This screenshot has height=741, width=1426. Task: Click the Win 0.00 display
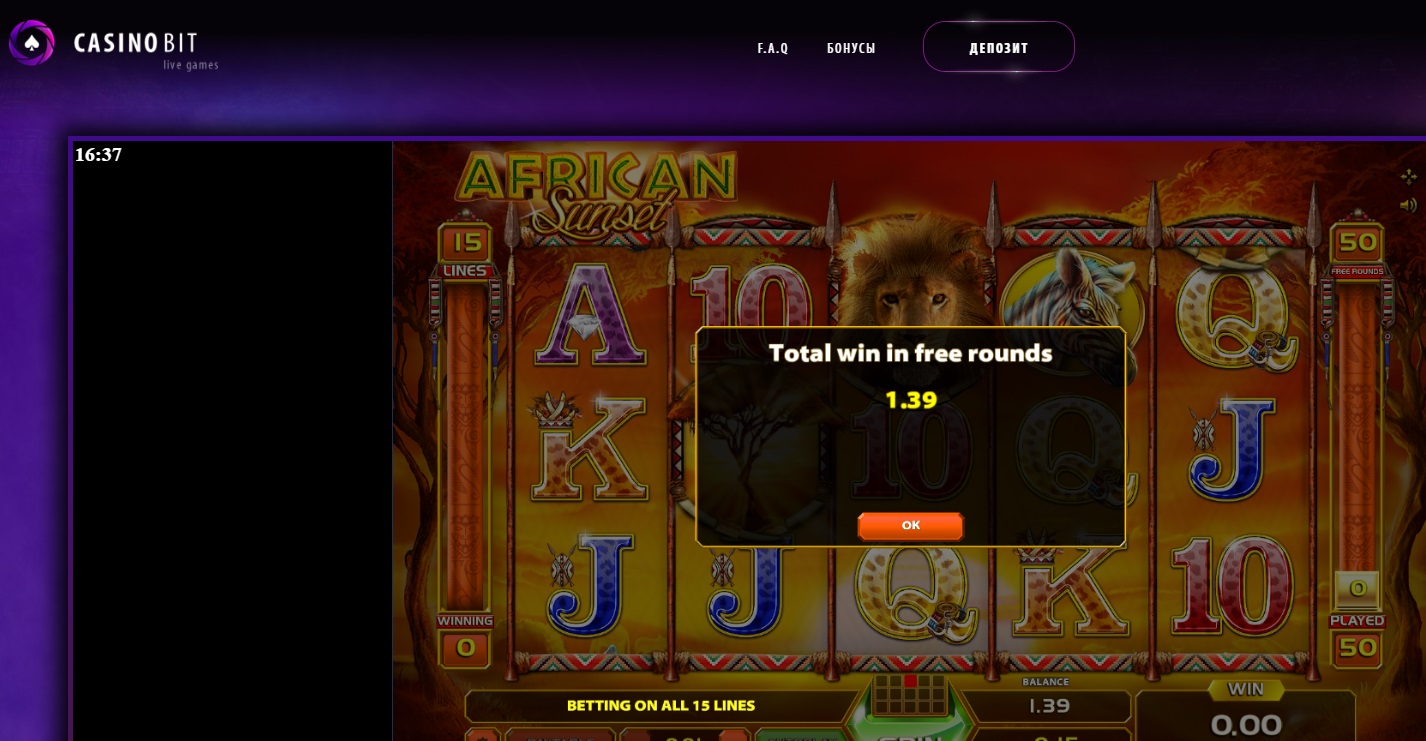pyautogui.click(x=1246, y=711)
